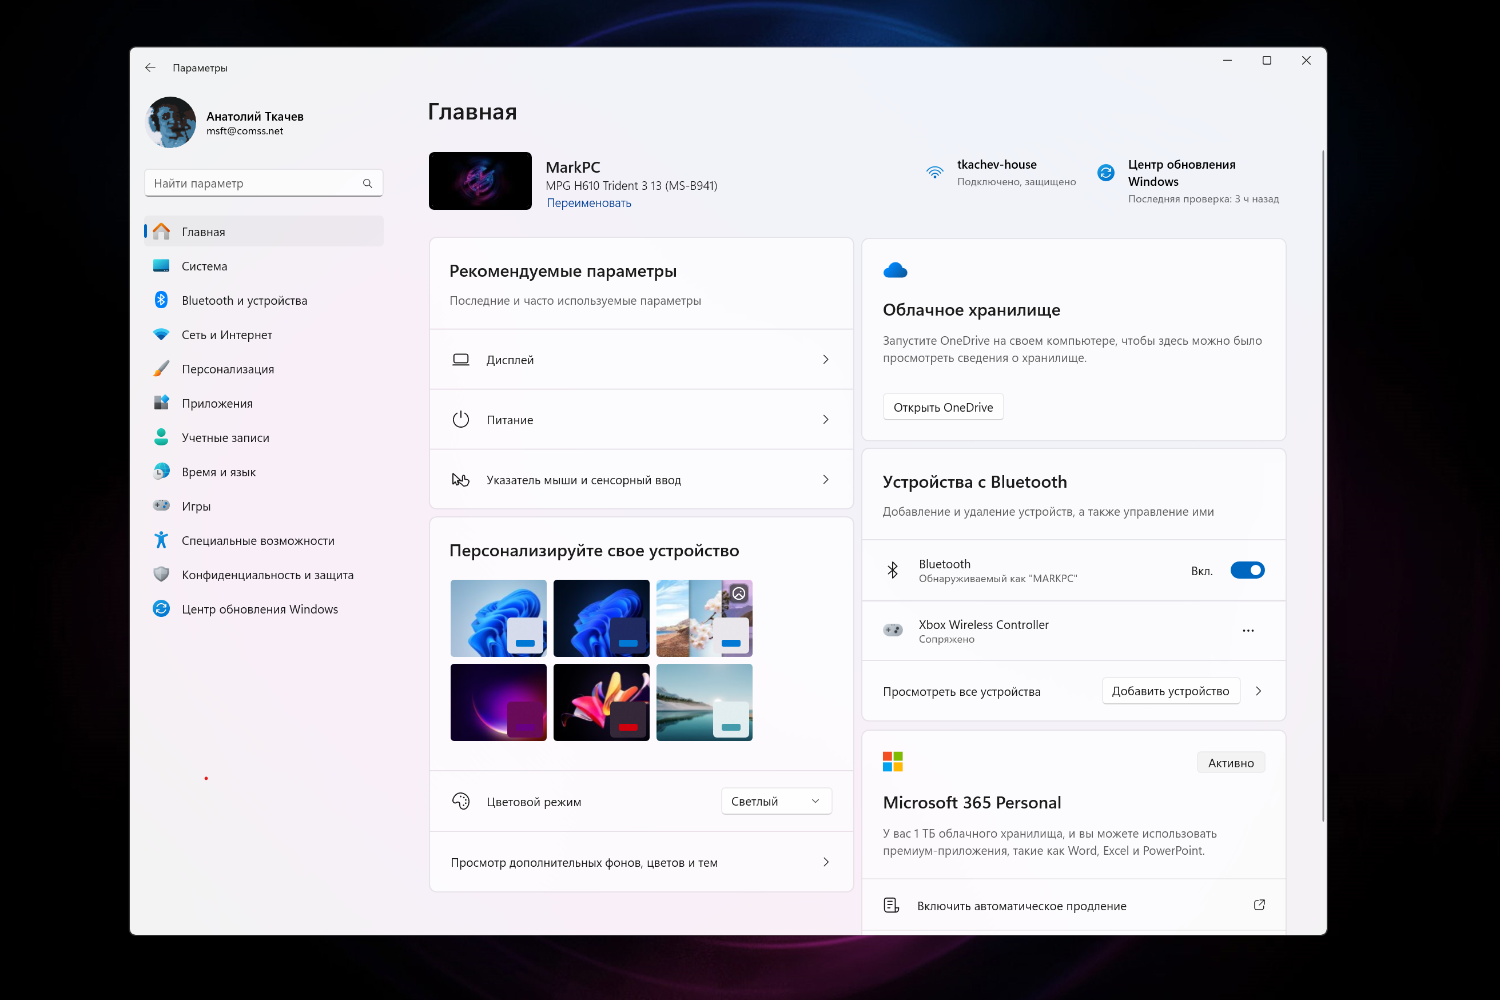Click the Центр обновления Windows header status text
The width and height of the screenshot is (1500, 1000).
pyautogui.click(x=1182, y=173)
